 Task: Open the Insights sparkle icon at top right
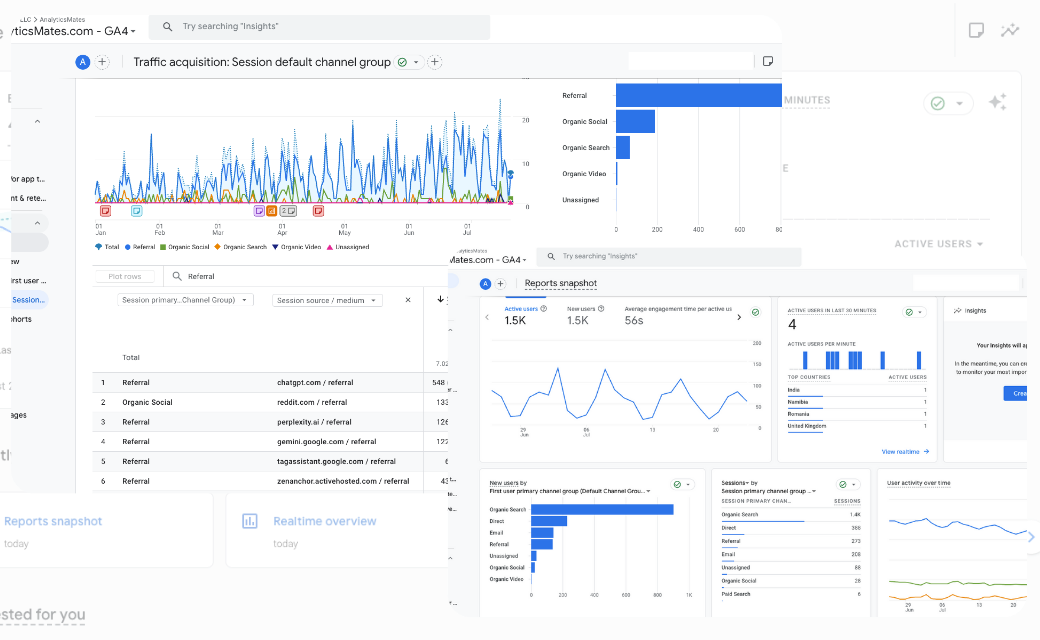click(x=1010, y=30)
